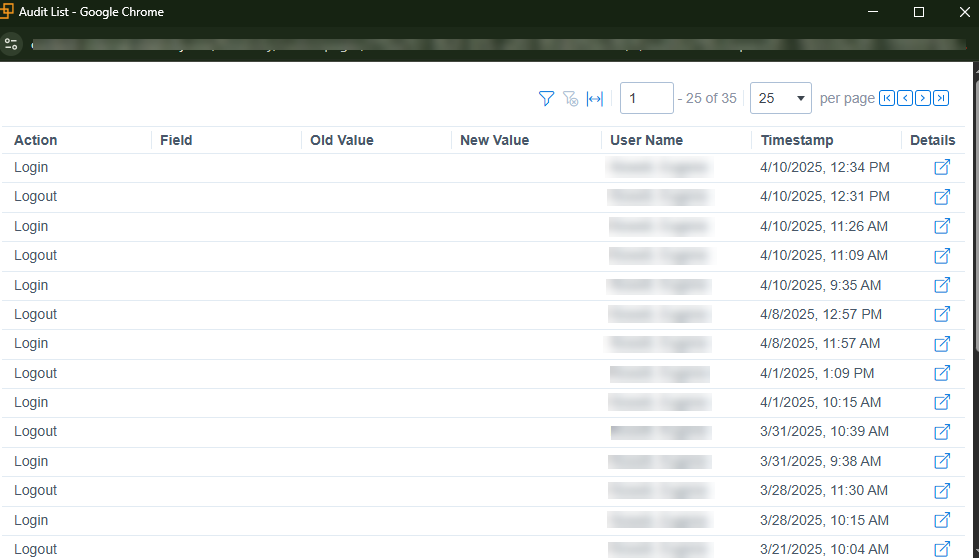Select timestamp 4/10/2025, 9:35 AM cell
Screen dimensions: 979x558
[x=820, y=285]
